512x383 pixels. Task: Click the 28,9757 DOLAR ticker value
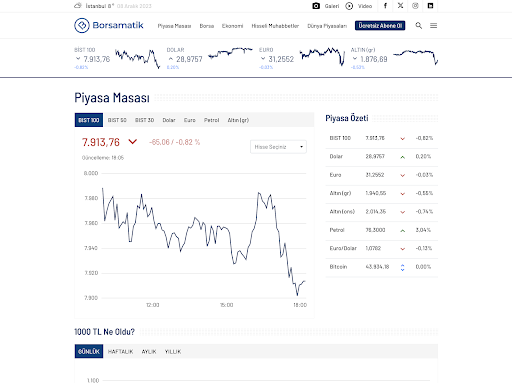189,59
